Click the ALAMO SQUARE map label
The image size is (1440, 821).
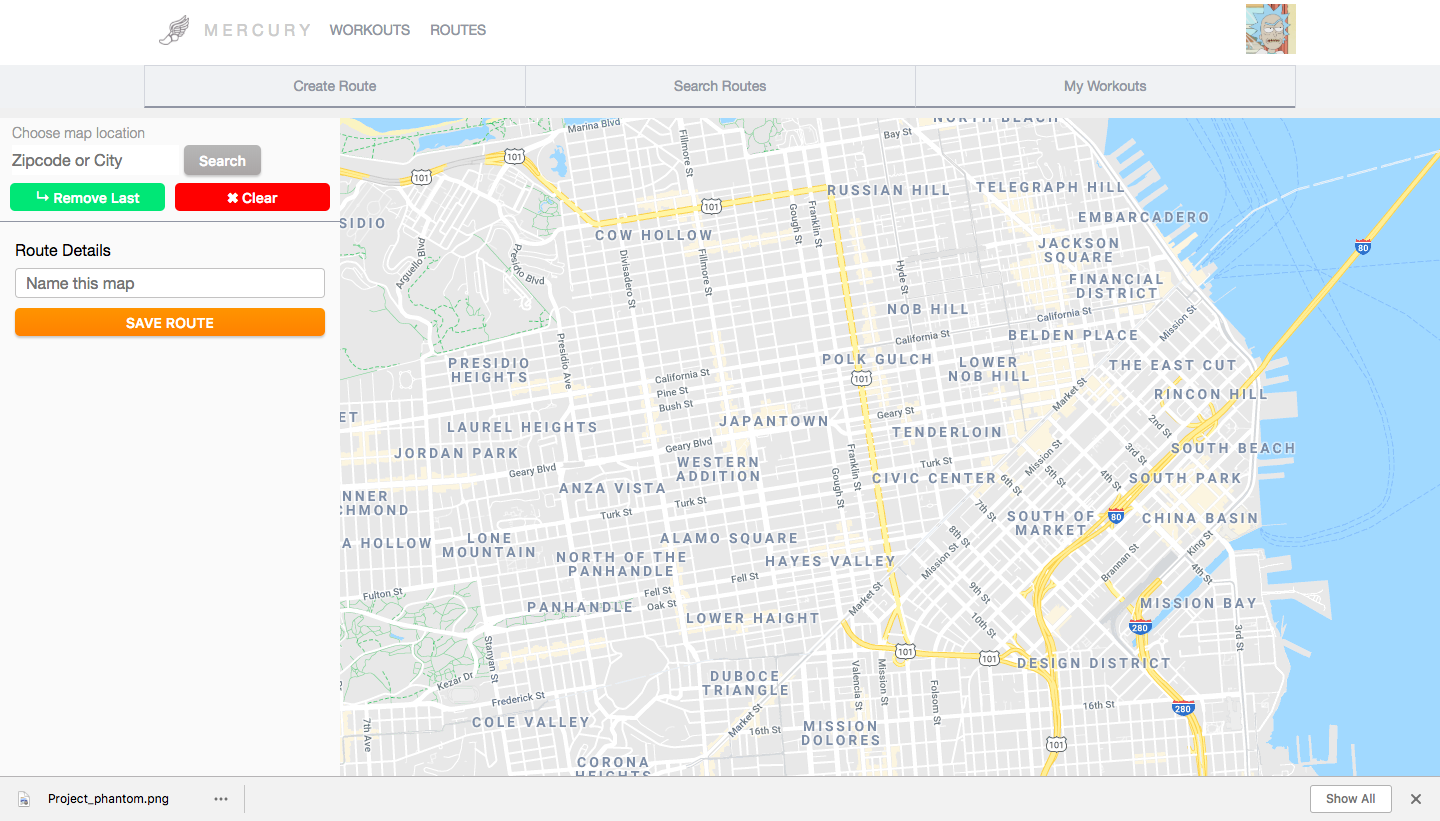729,538
